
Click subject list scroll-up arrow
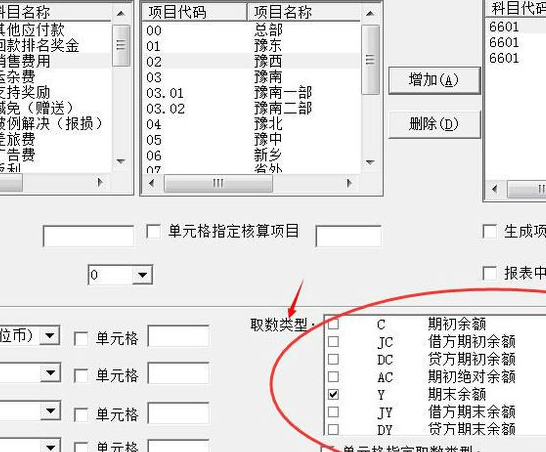121,14
